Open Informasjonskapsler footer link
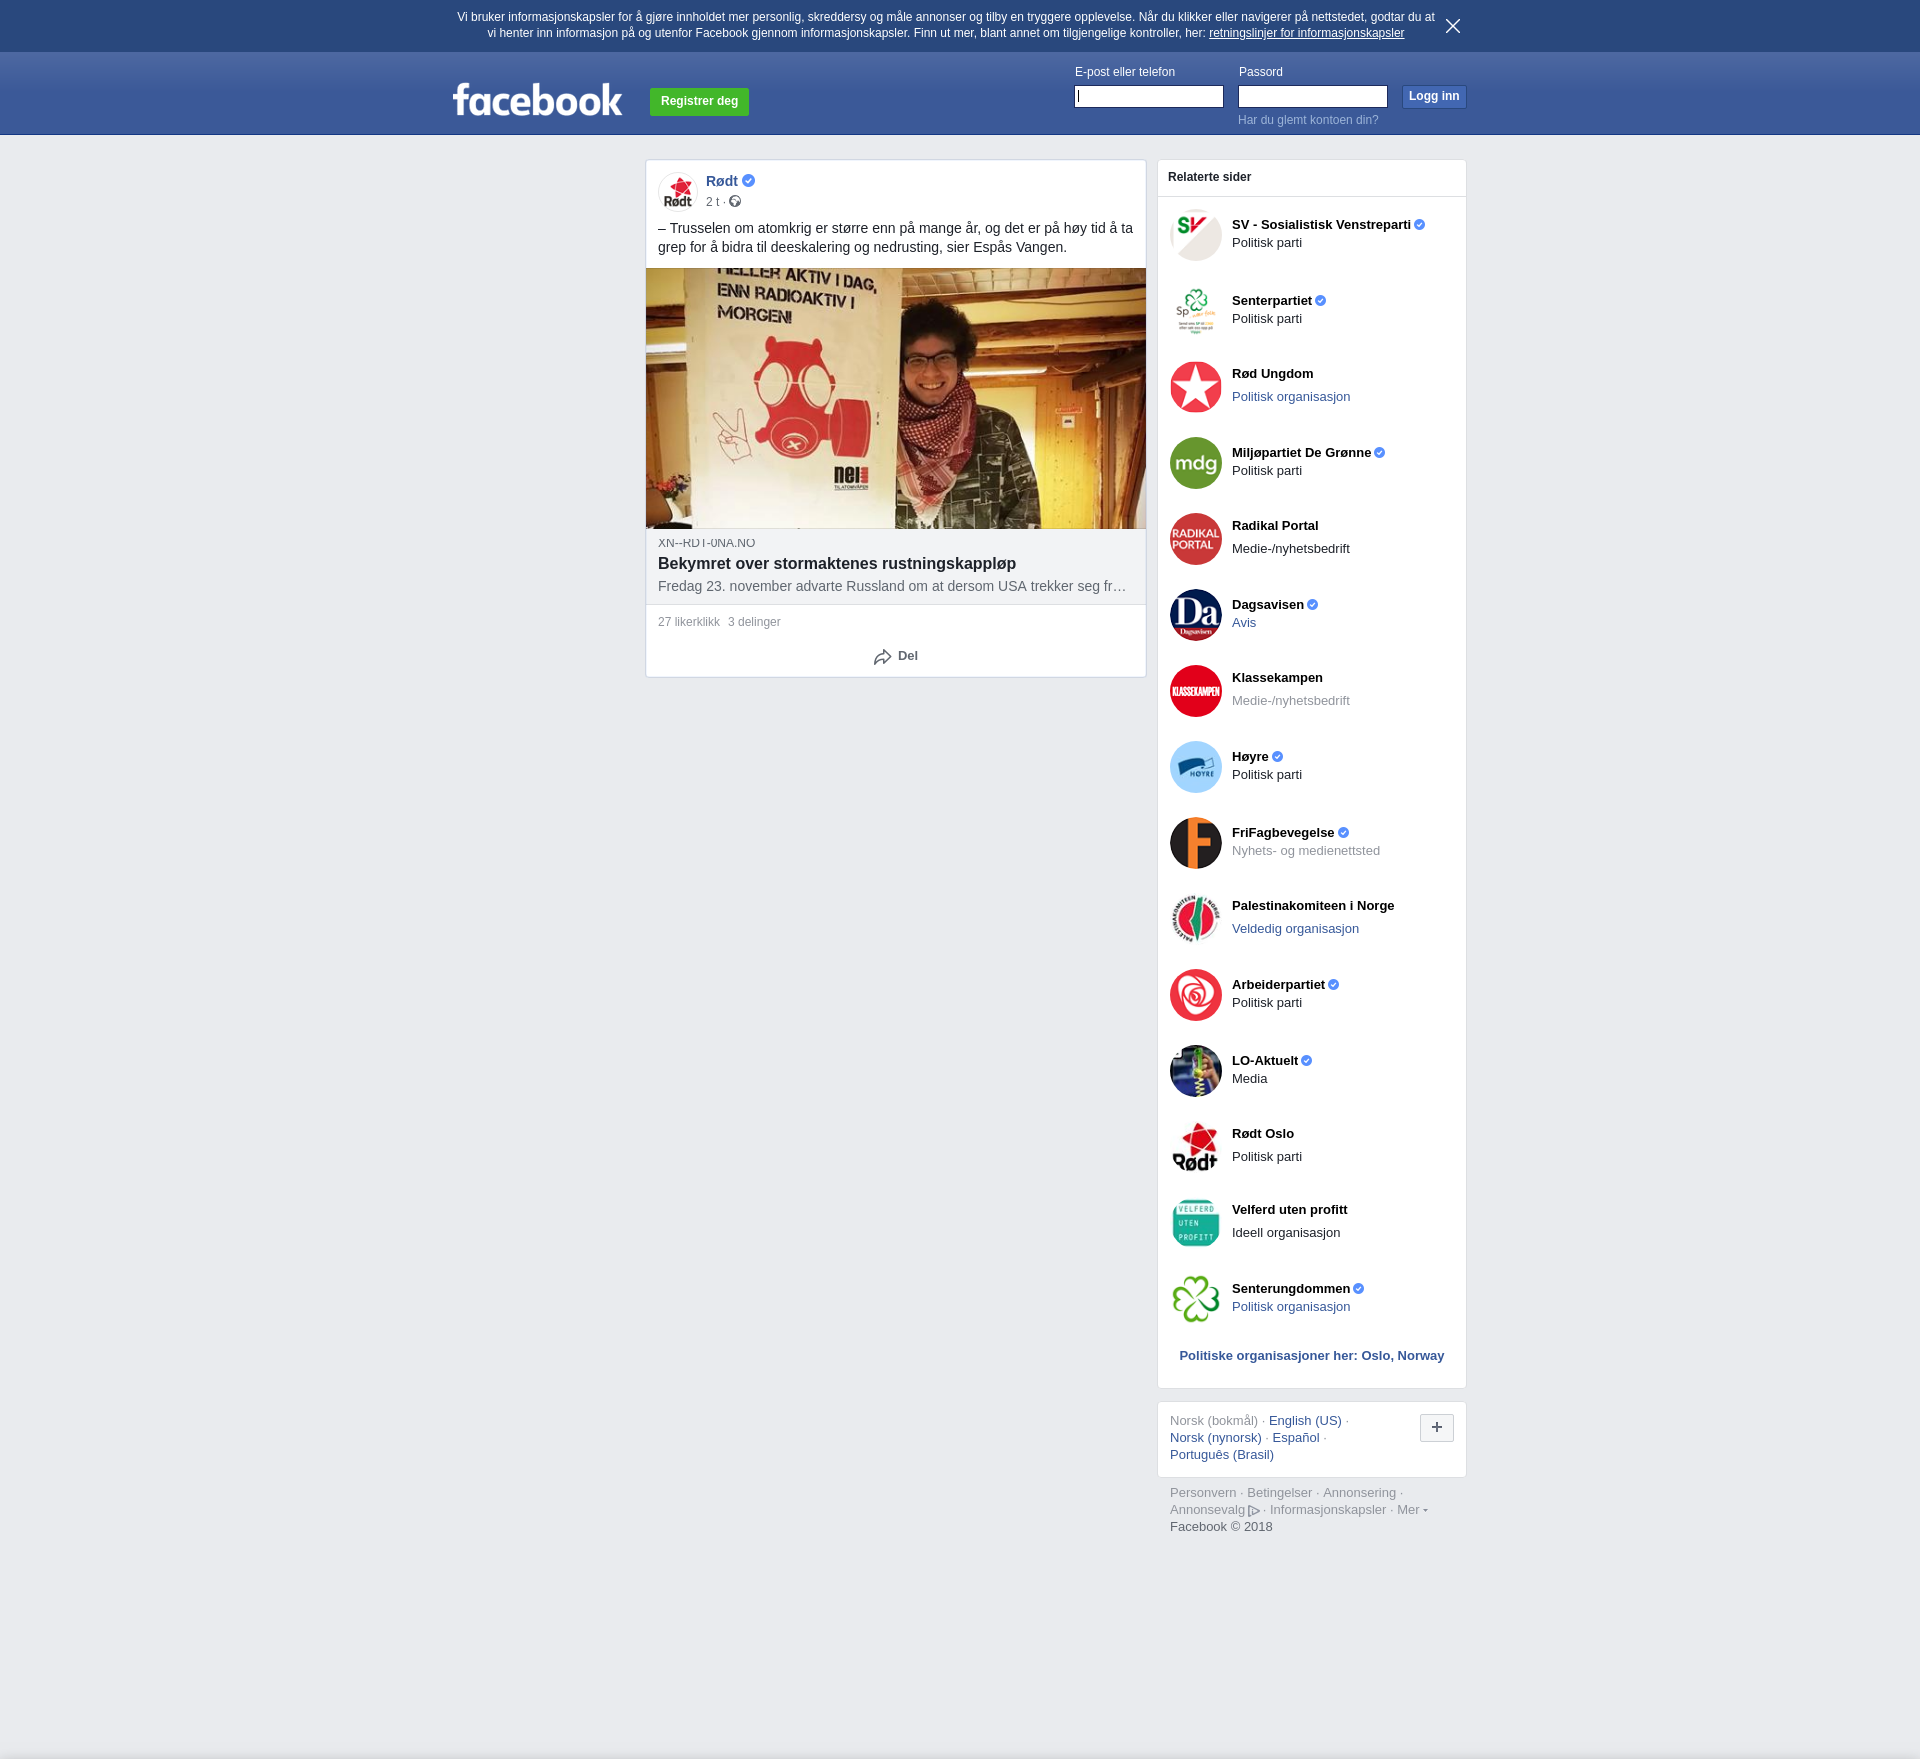 tap(1328, 1510)
